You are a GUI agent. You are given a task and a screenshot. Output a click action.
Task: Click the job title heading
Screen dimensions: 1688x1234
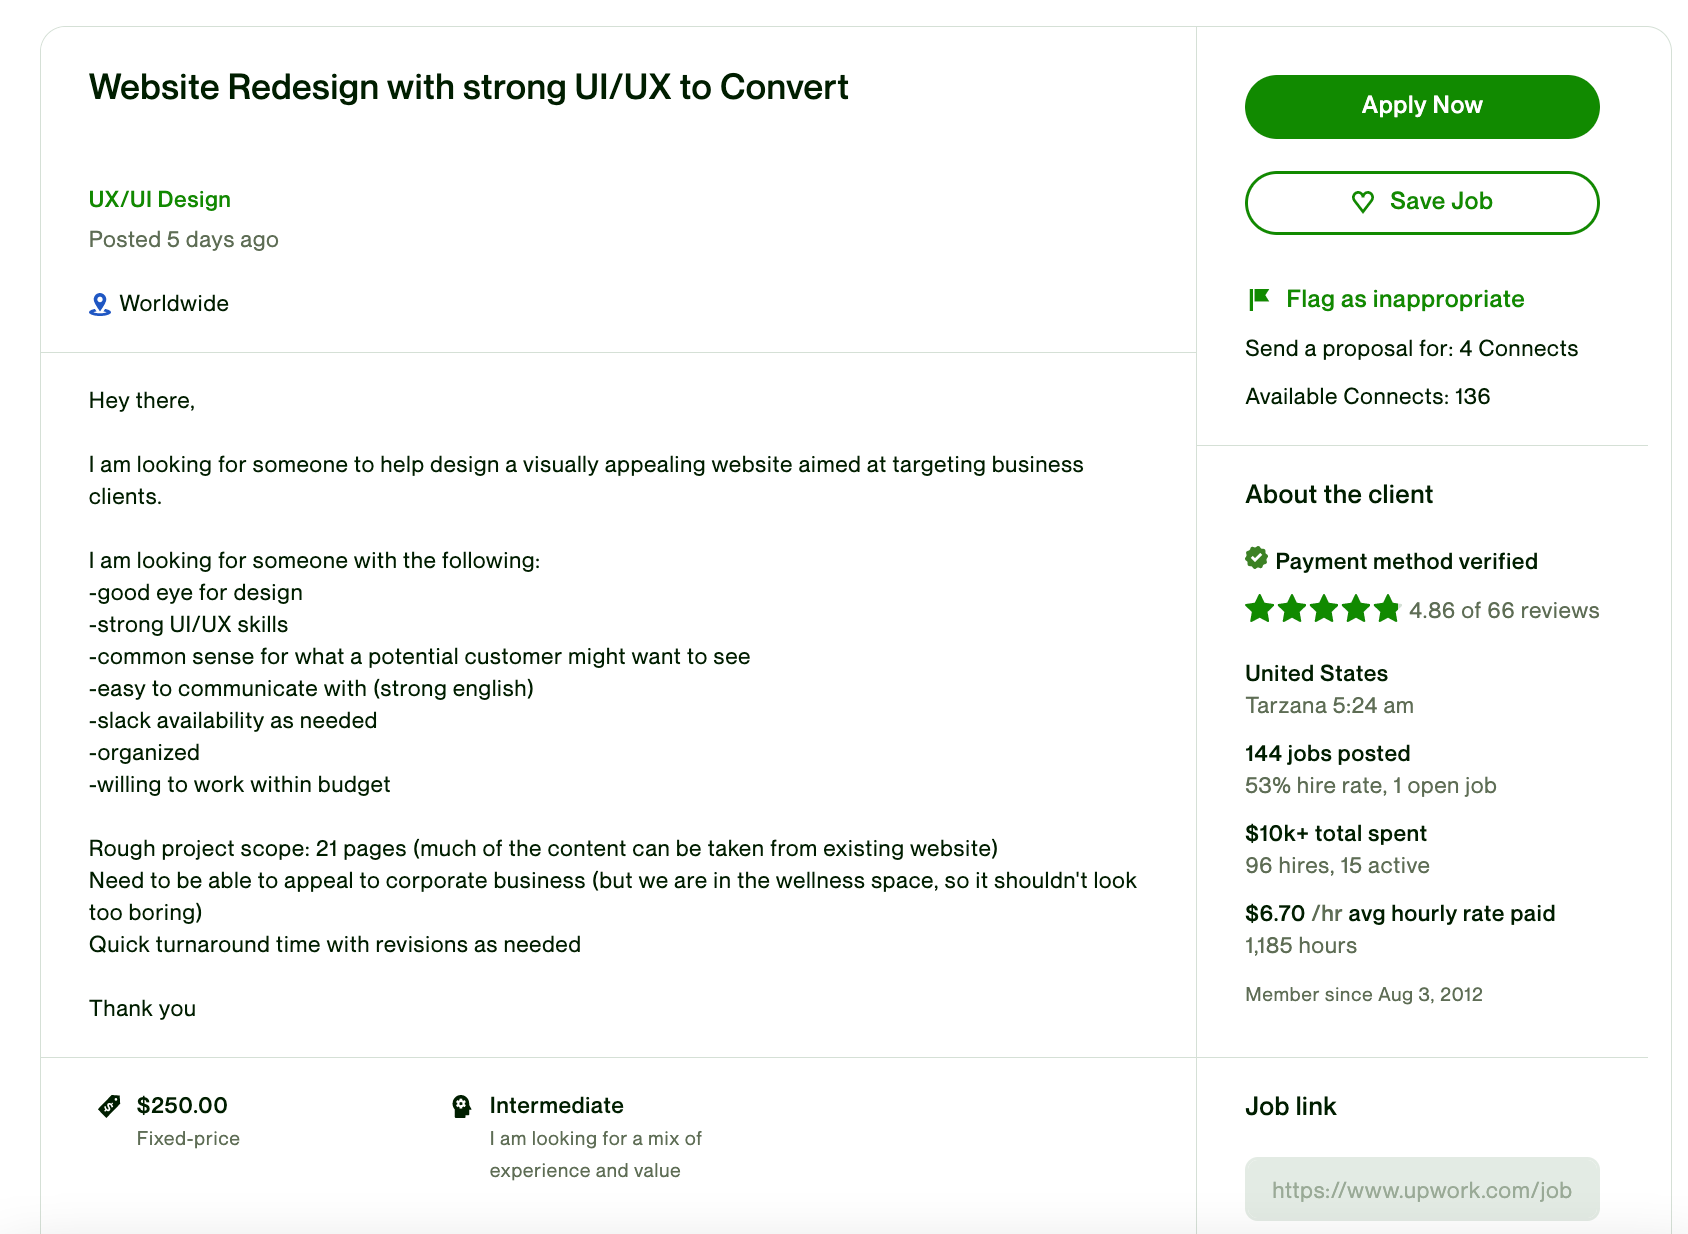[468, 87]
